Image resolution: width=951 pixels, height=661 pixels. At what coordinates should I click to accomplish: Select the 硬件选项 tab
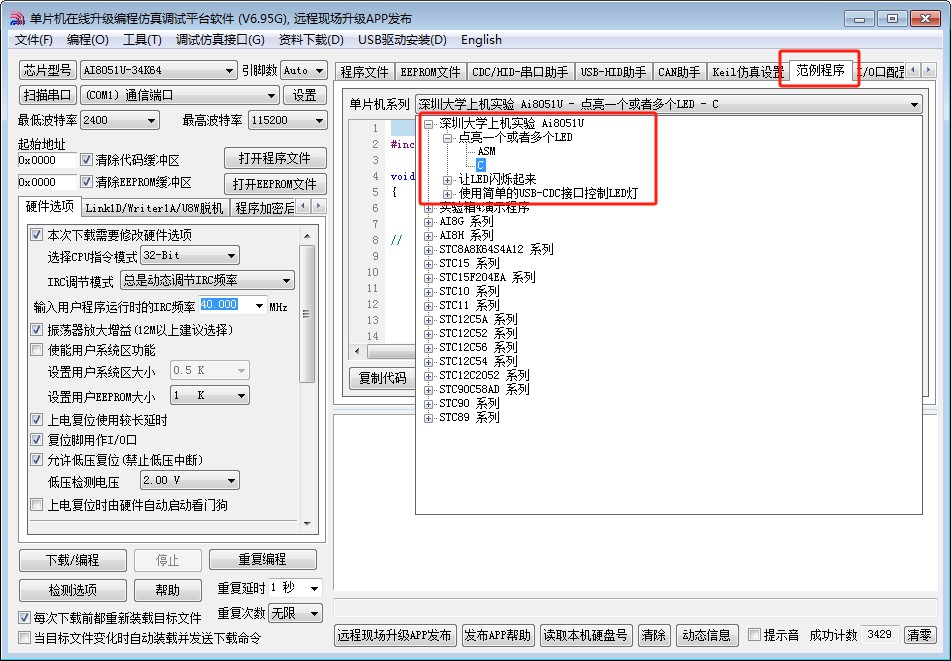(x=50, y=207)
